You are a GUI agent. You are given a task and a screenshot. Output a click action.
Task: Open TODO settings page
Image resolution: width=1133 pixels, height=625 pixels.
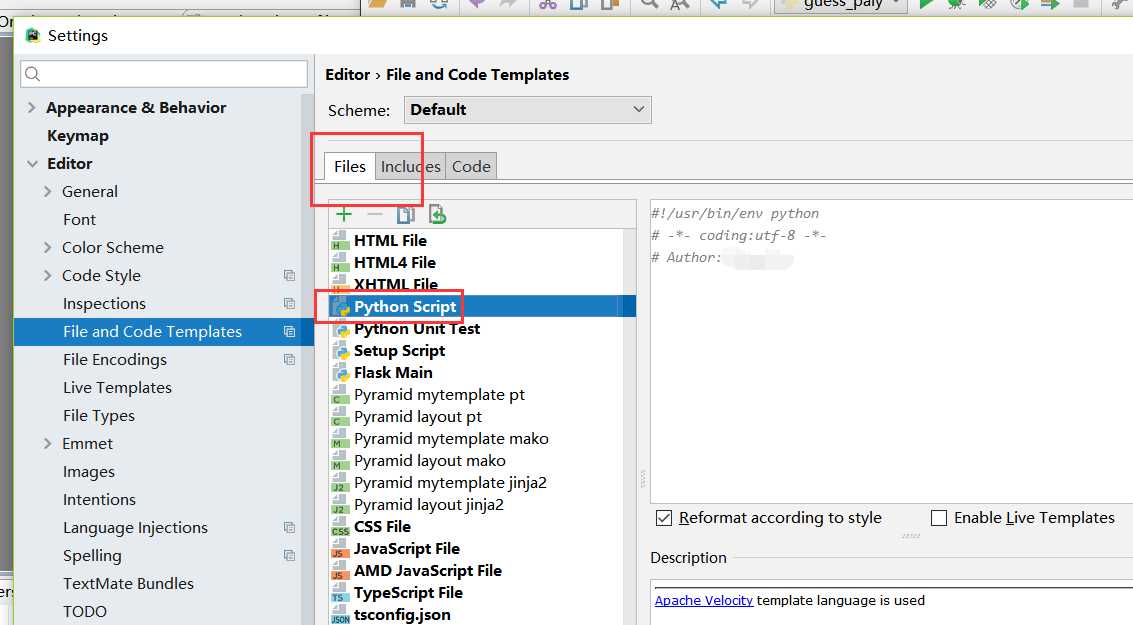click(x=85, y=612)
